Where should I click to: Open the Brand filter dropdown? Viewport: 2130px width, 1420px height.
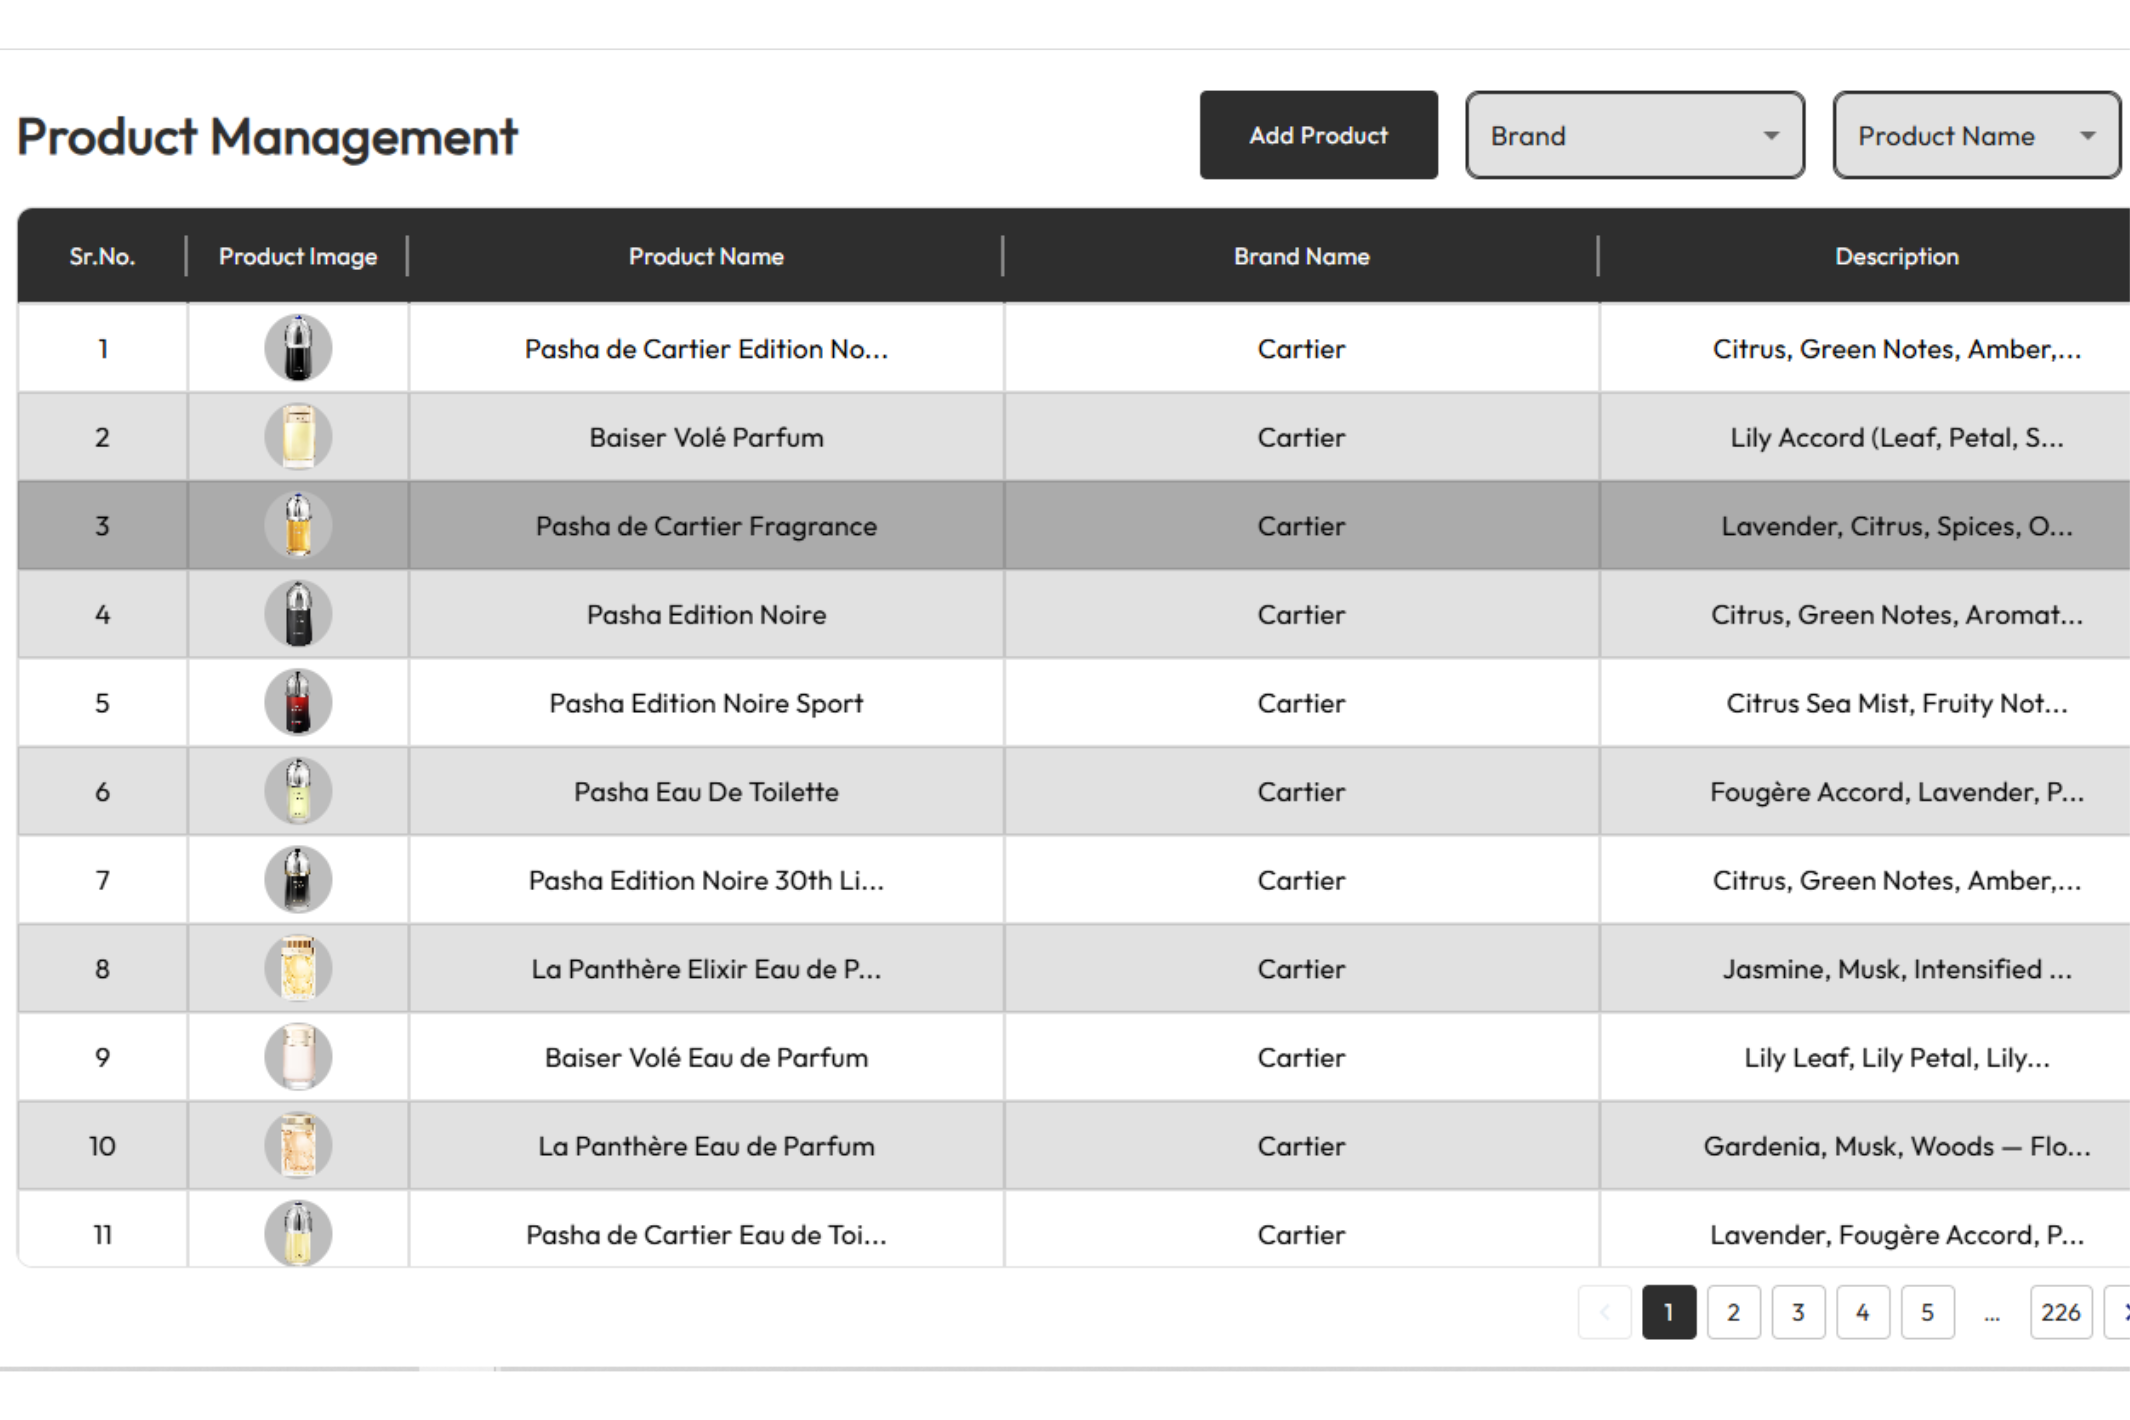[x=1635, y=135]
